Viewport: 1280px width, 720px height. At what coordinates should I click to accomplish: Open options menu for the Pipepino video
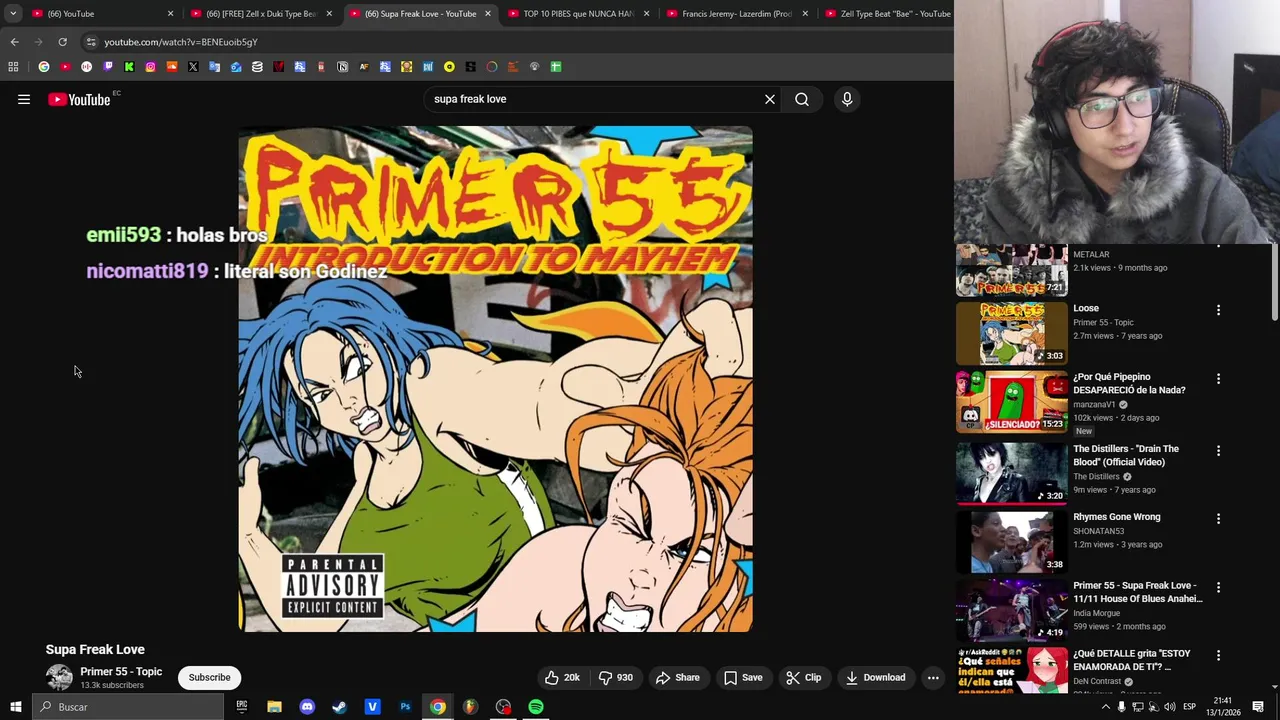[x=1218, y=379]
